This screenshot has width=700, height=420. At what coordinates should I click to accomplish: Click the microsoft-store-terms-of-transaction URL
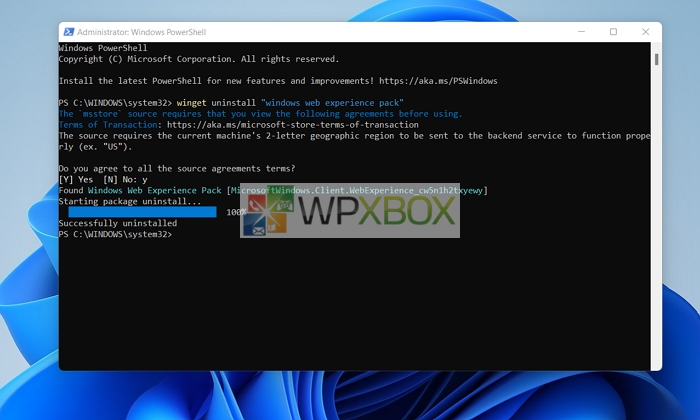pos(293,125)
